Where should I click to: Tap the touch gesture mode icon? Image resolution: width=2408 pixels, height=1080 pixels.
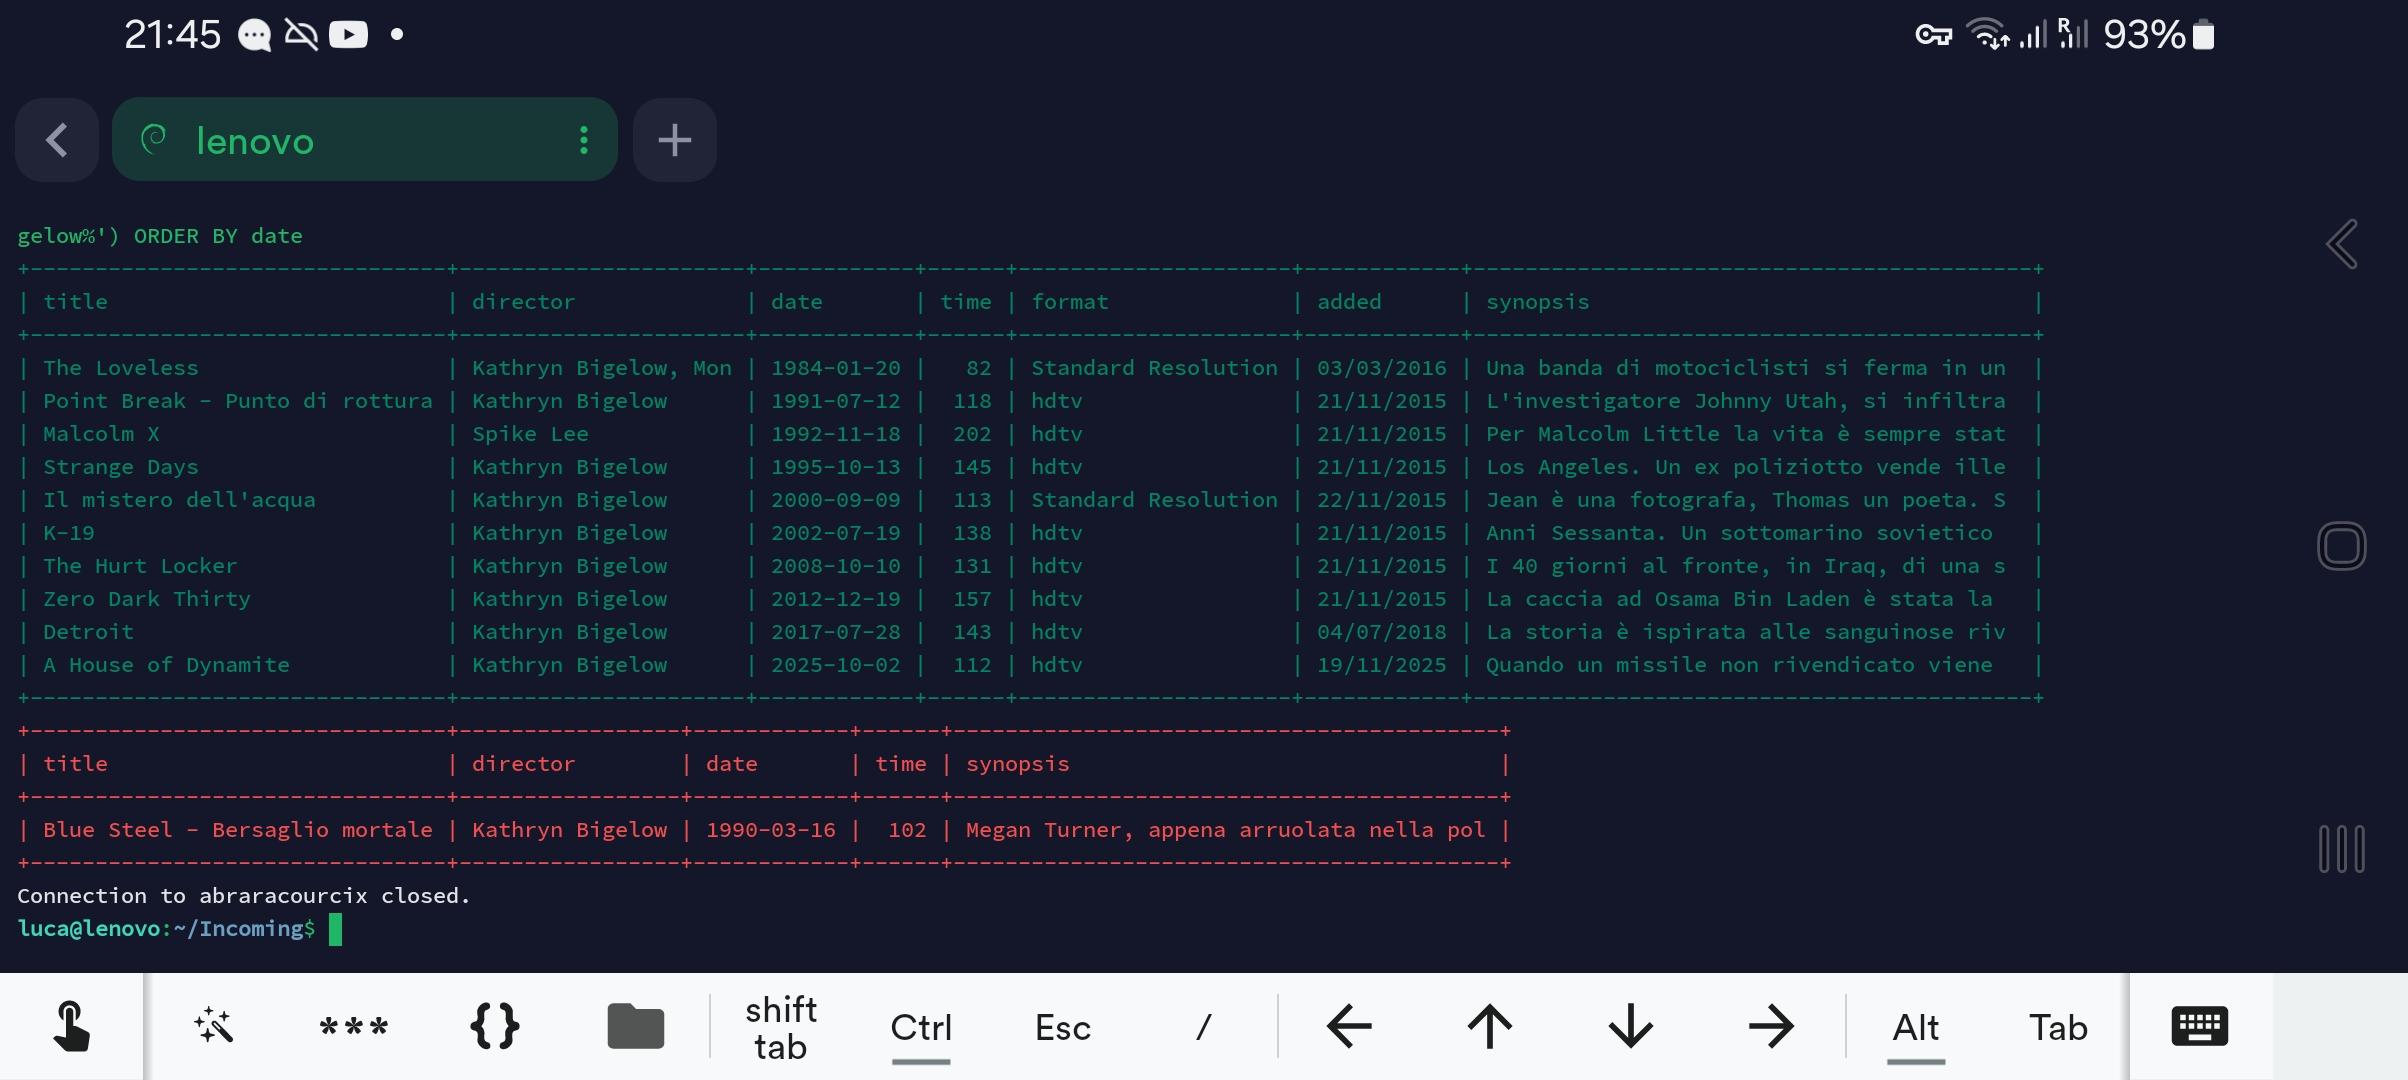point(71,1027)
